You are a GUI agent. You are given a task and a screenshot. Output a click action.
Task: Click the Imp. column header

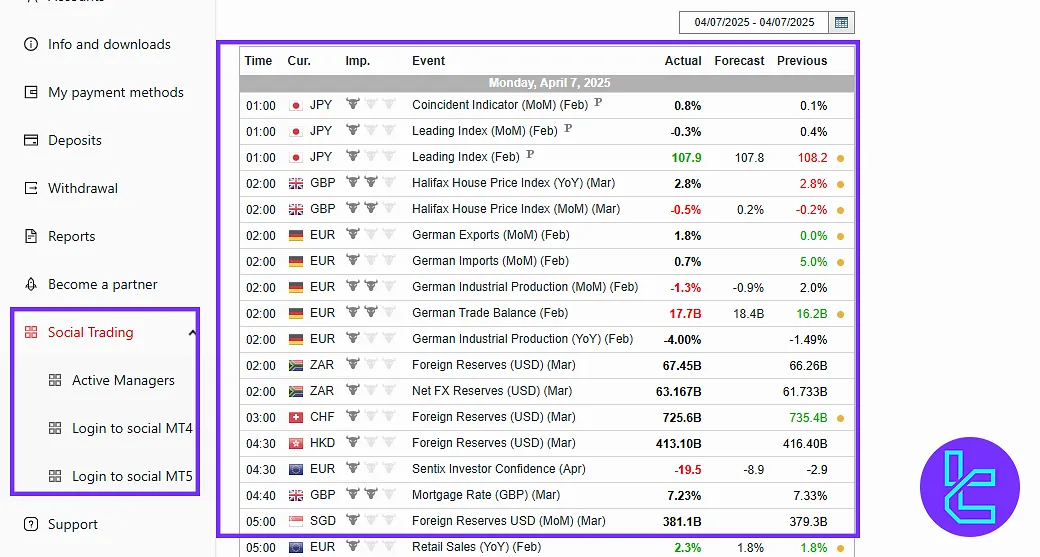(357, 61)
